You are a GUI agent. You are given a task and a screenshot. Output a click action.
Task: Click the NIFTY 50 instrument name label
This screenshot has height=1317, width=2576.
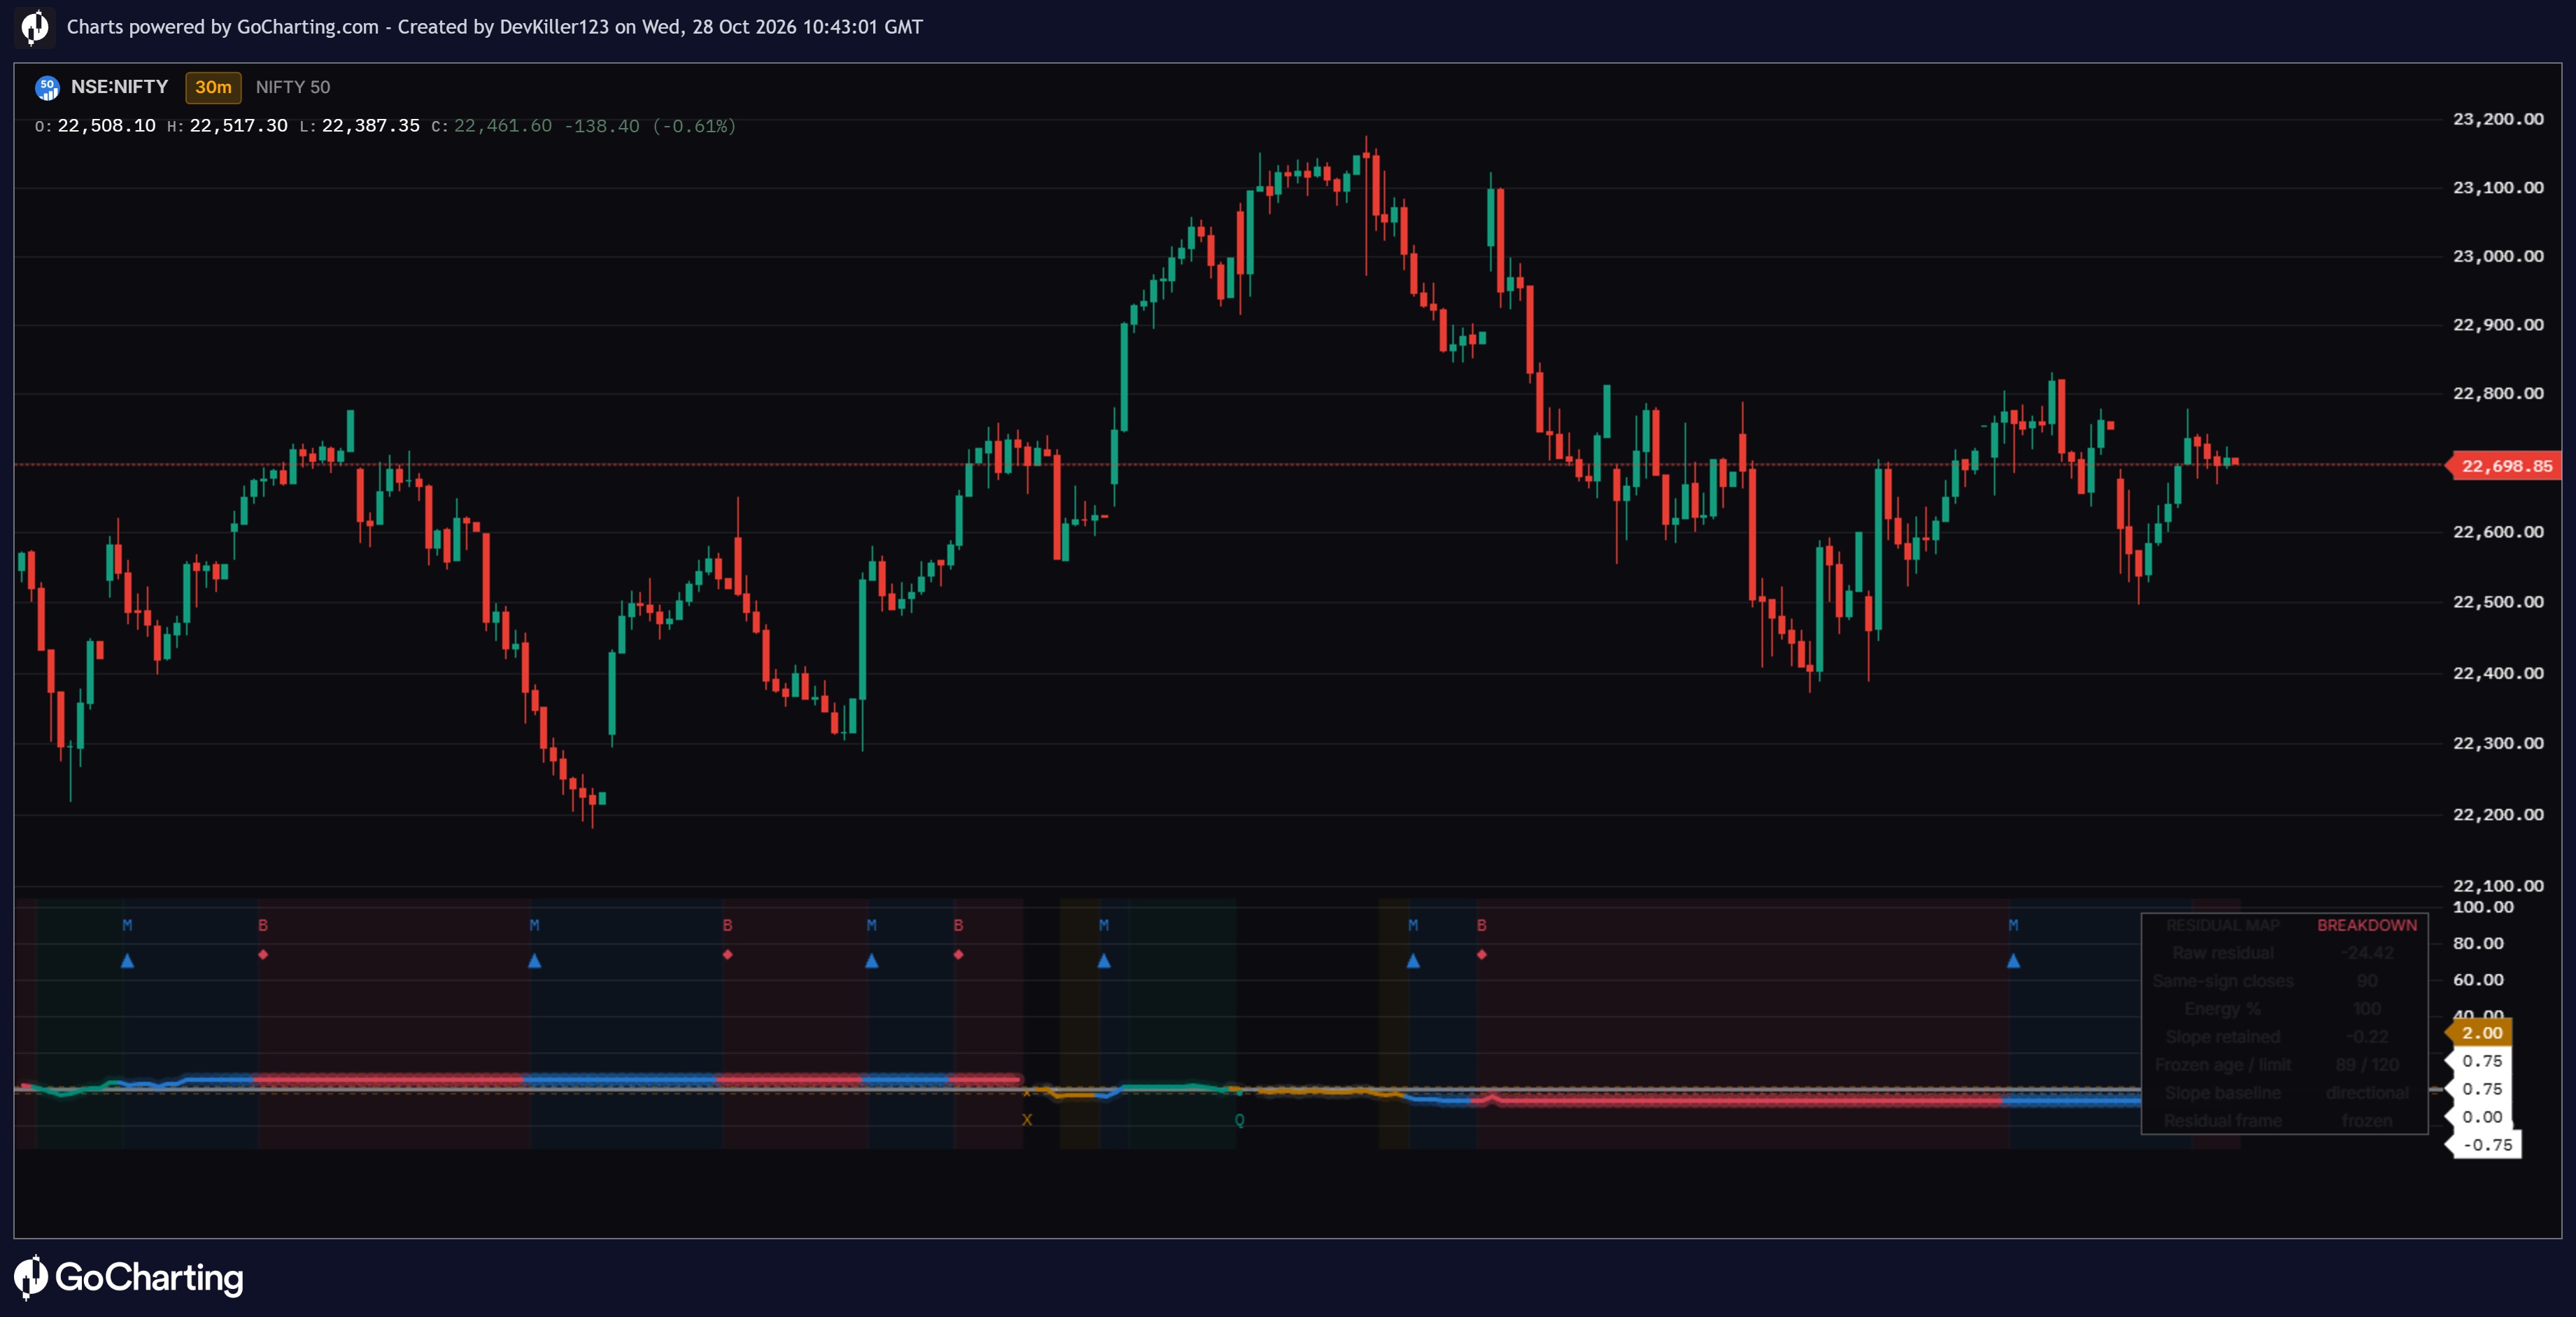pos(293,87)
